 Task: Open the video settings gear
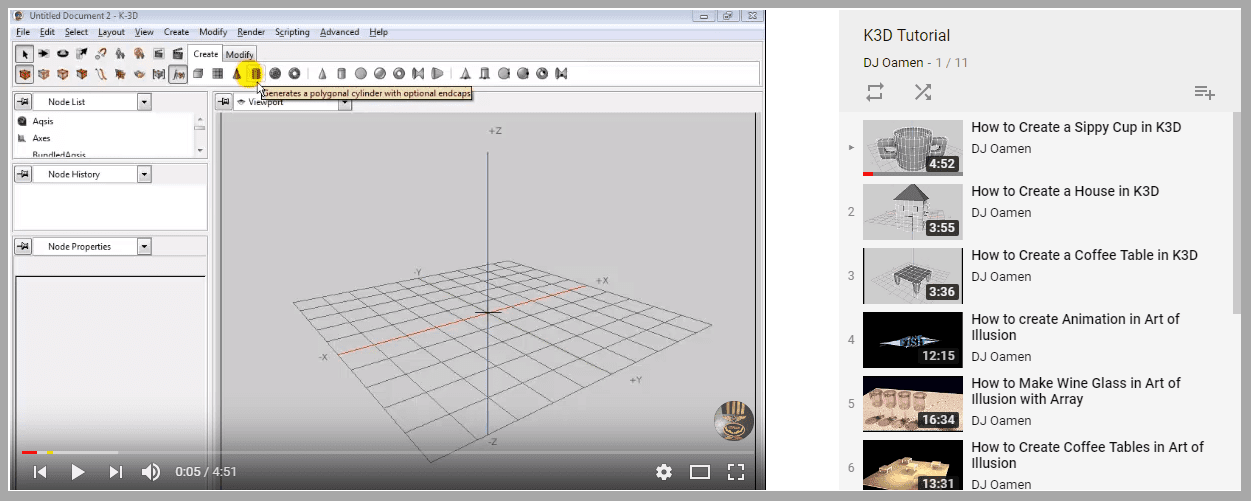pos(663,472)
